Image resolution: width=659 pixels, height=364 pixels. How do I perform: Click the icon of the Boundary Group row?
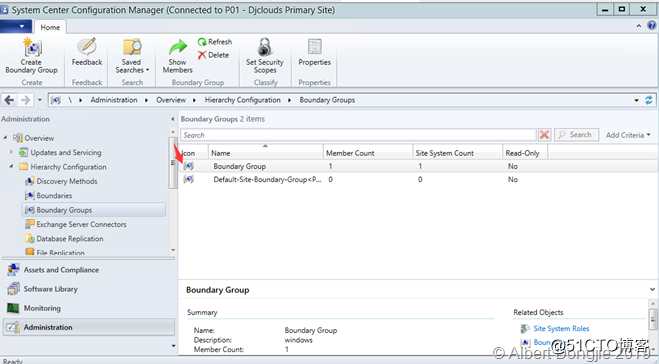(x=188, y=166)
